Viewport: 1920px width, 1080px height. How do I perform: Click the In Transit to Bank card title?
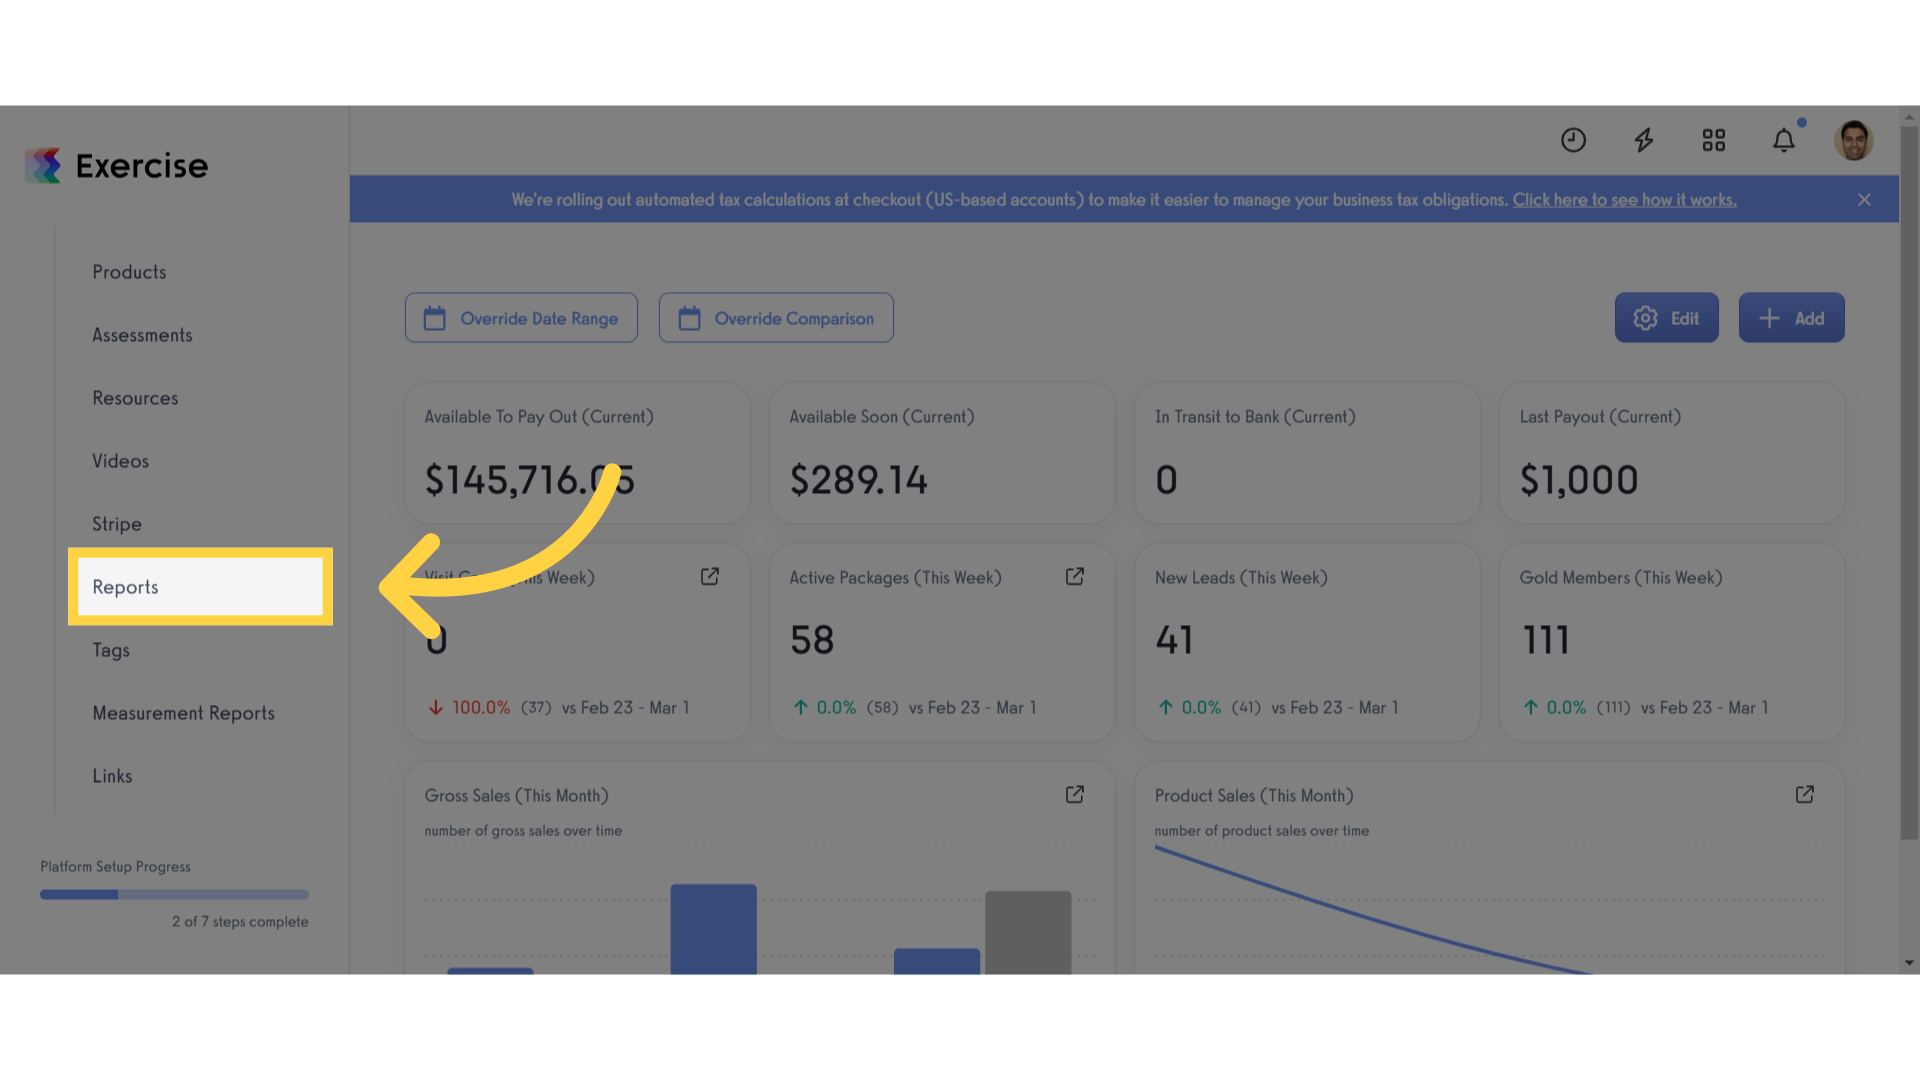coord(1255,417)
